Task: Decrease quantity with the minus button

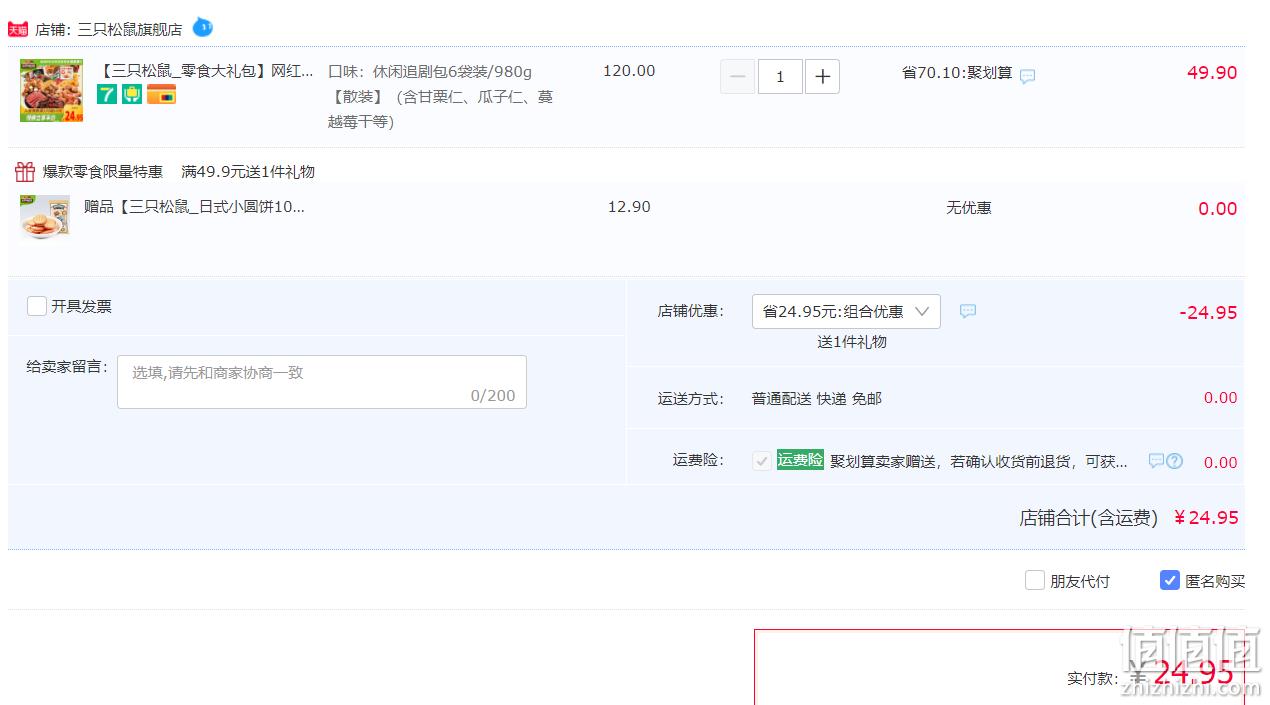Action: (x=738, y=77)
